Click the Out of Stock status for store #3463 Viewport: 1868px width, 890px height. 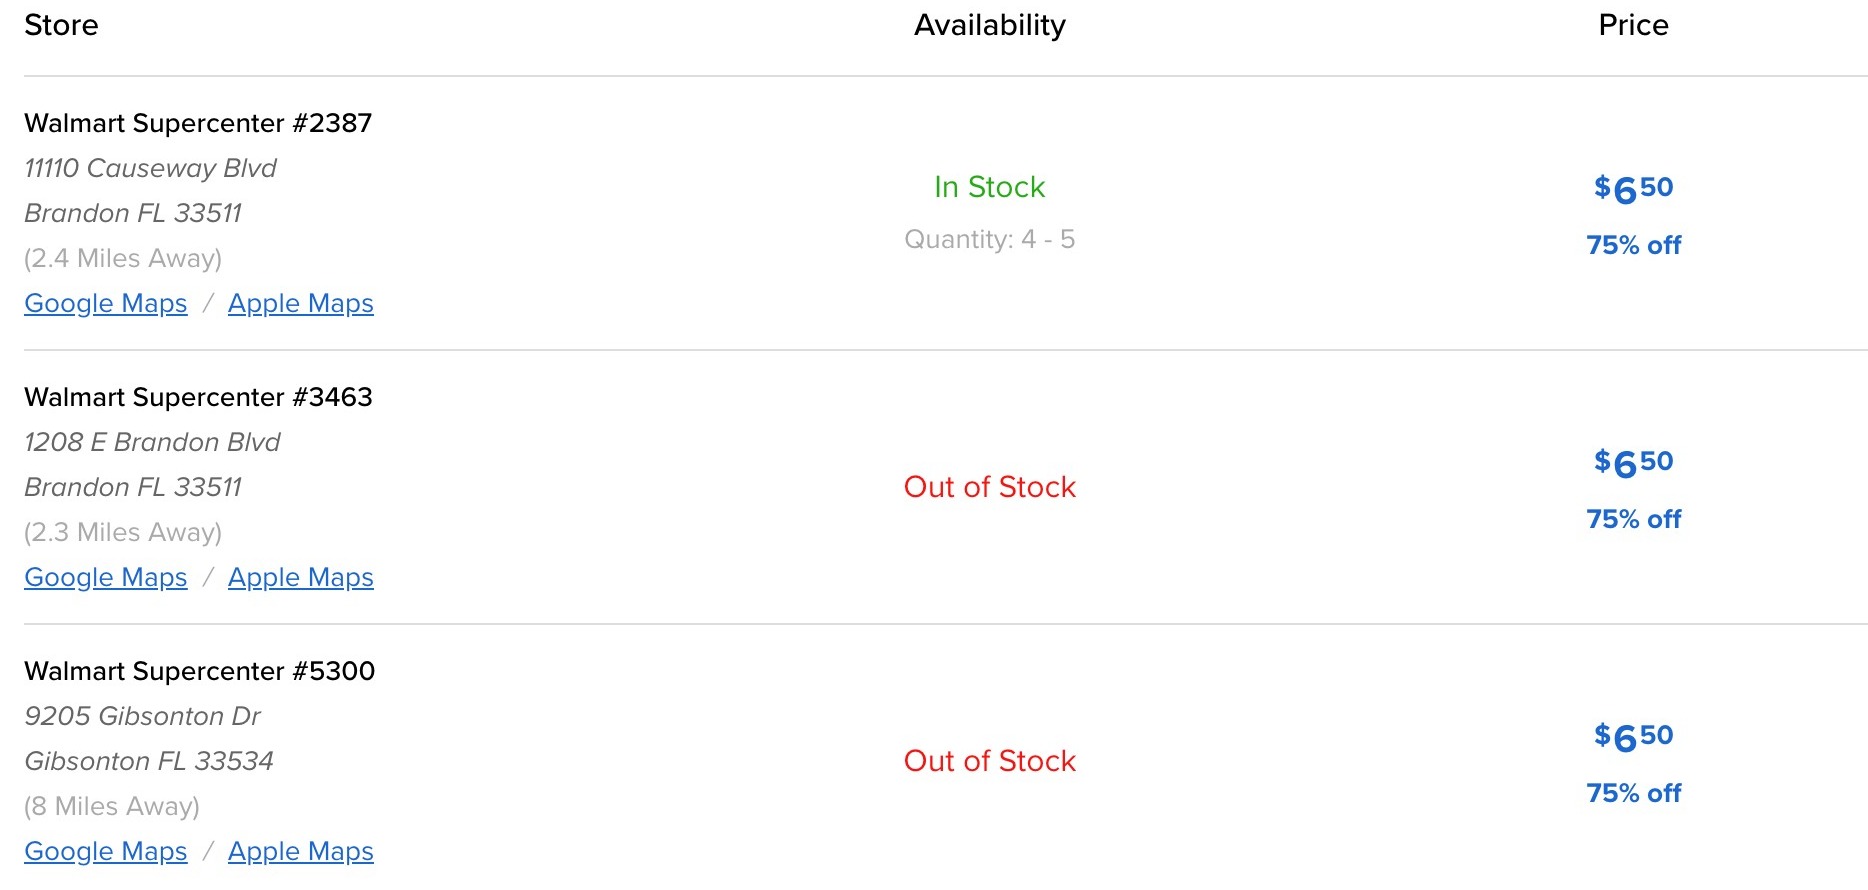tap(988, 487)
